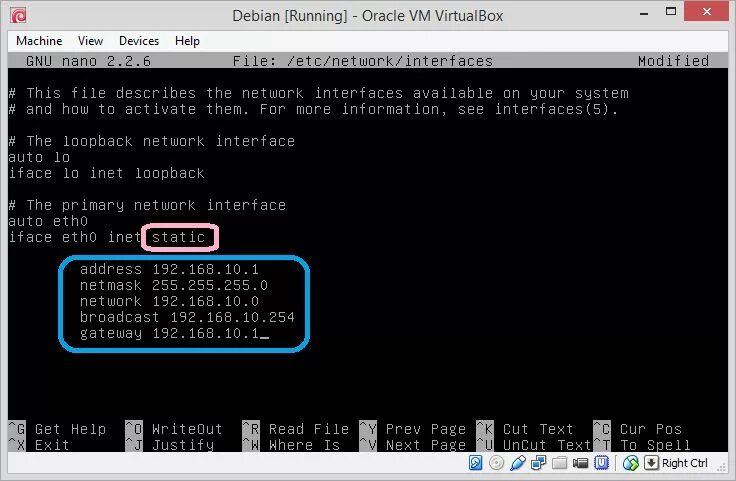
Task: Click the hard disk activity indicator icon
Action: (x=475, y=463)
